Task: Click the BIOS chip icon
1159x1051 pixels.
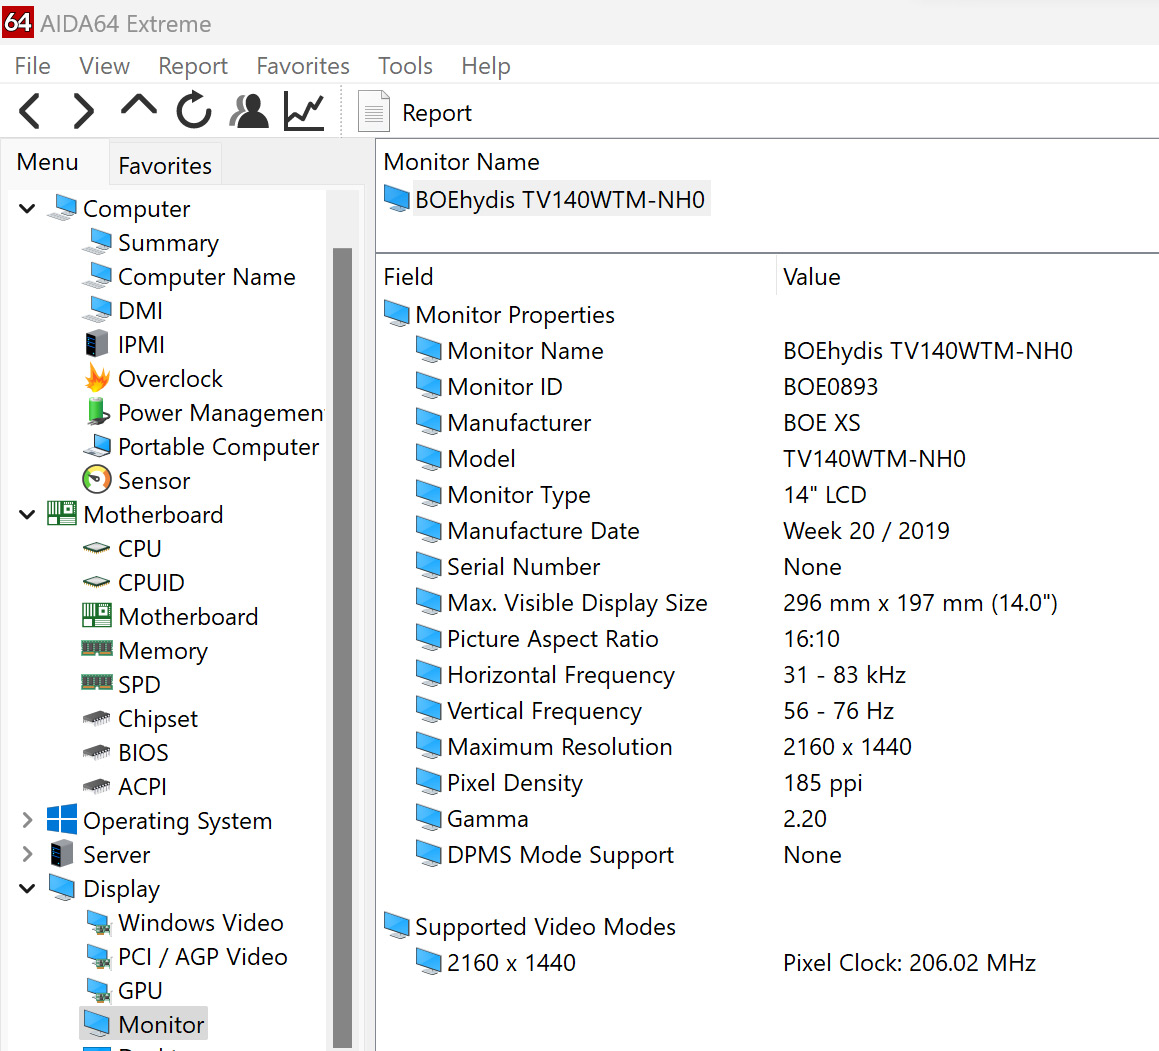Action: coord(97,752)
